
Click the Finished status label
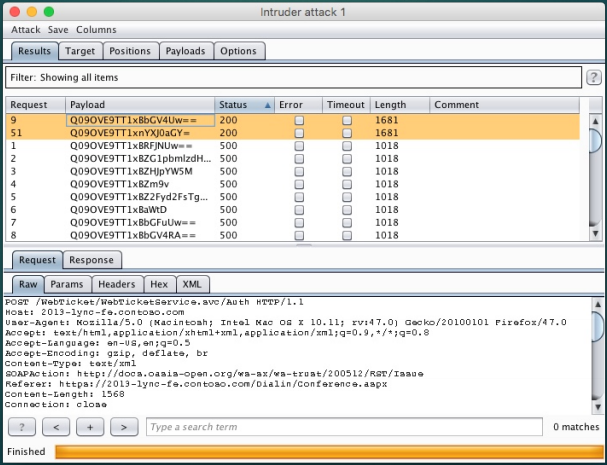(26, 452)
